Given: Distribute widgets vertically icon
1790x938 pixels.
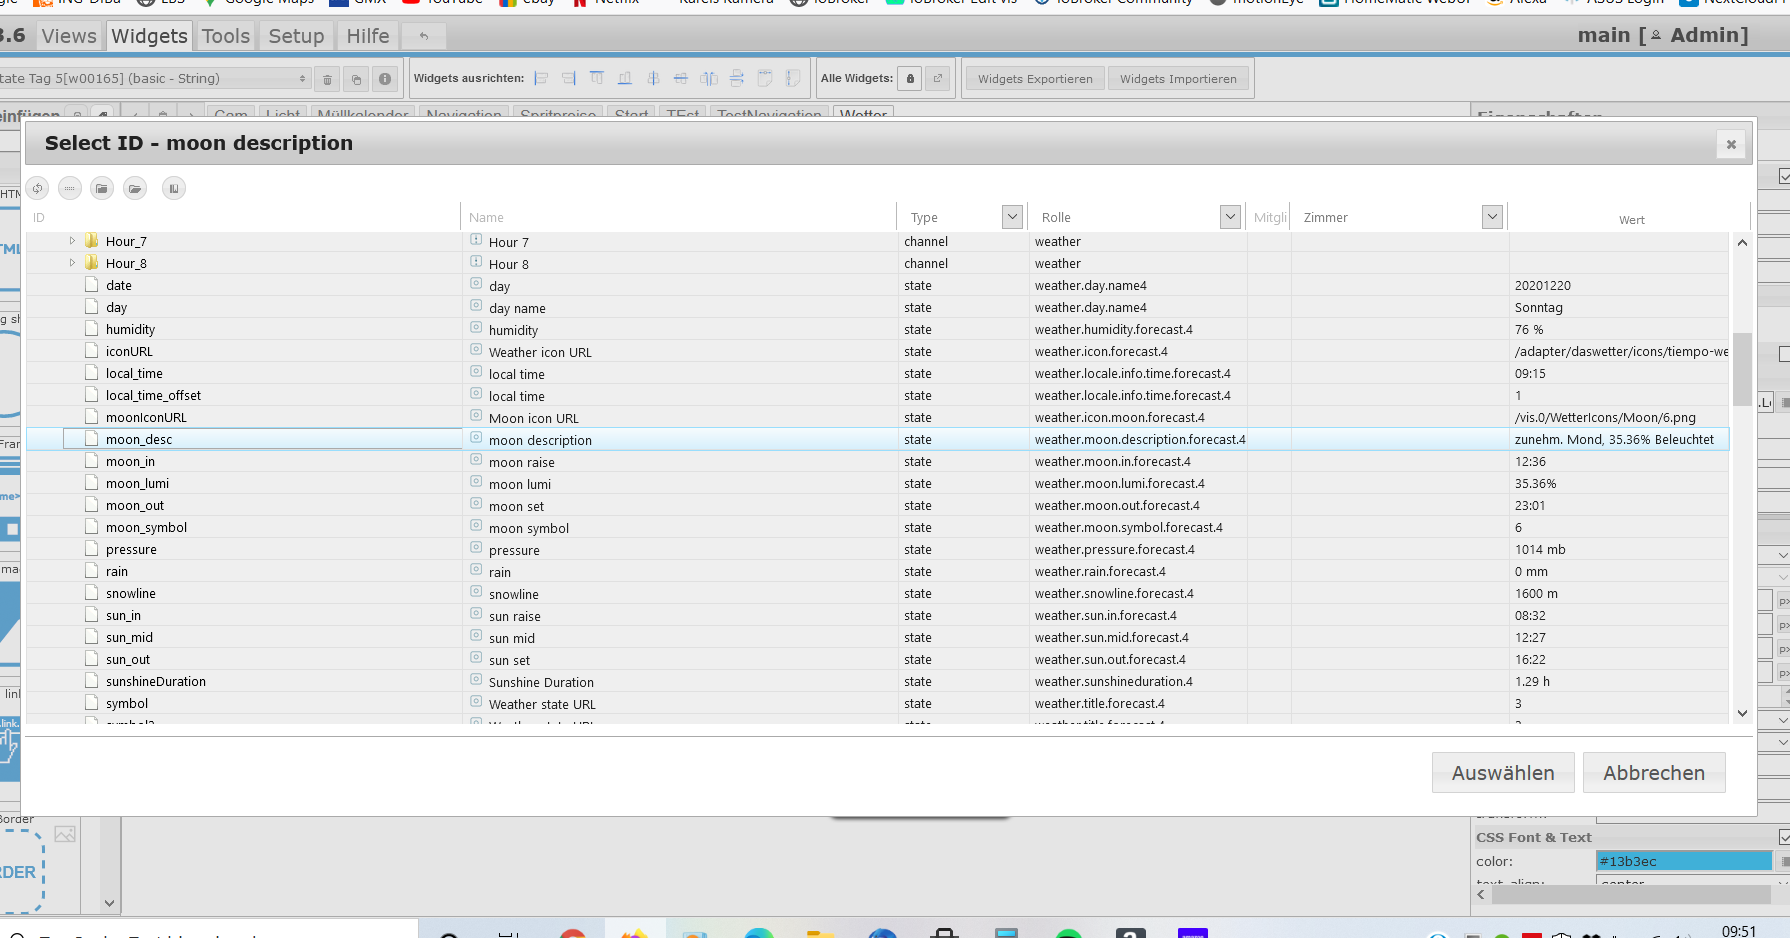Looking at the screenshot, I should pyautogui.click(x=737, y=78).
